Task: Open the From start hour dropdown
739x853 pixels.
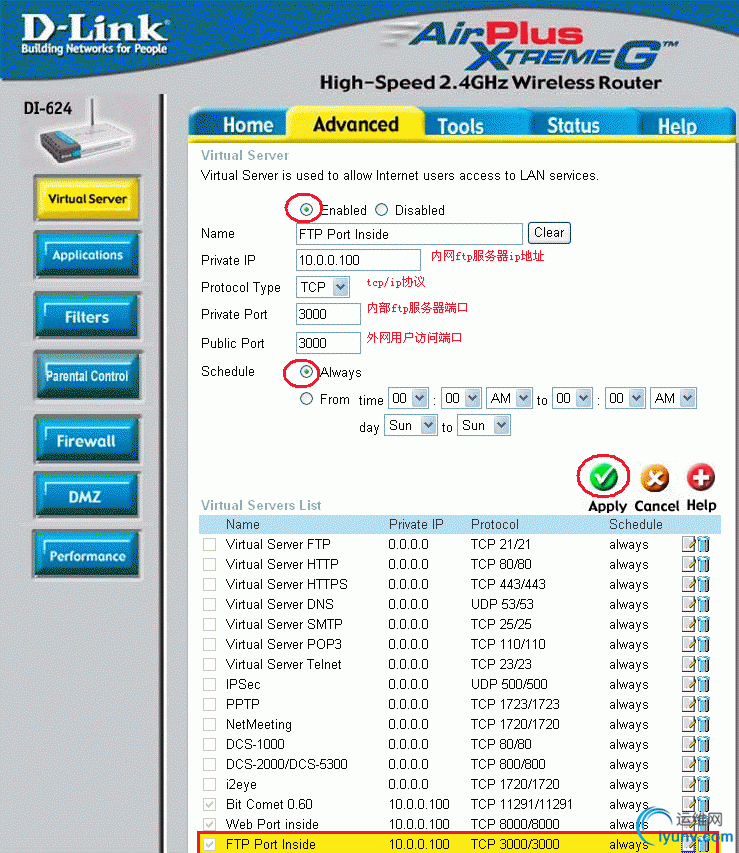Action: coord(408,398)
